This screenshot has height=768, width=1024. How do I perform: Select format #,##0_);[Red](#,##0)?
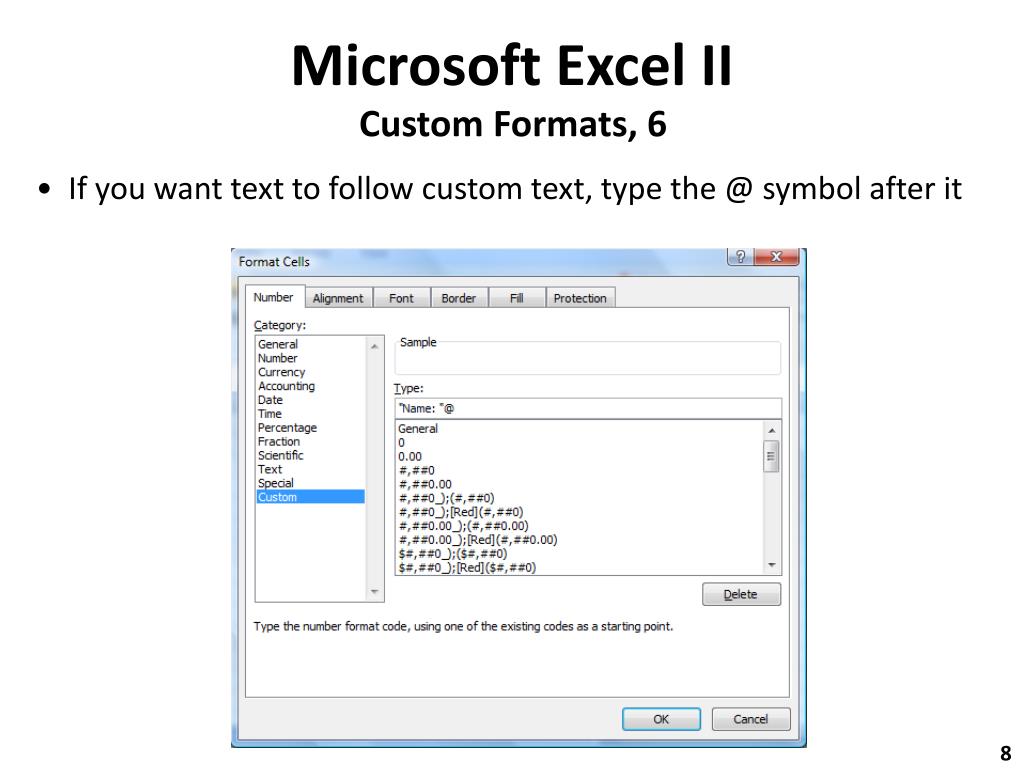click(461, 512)
